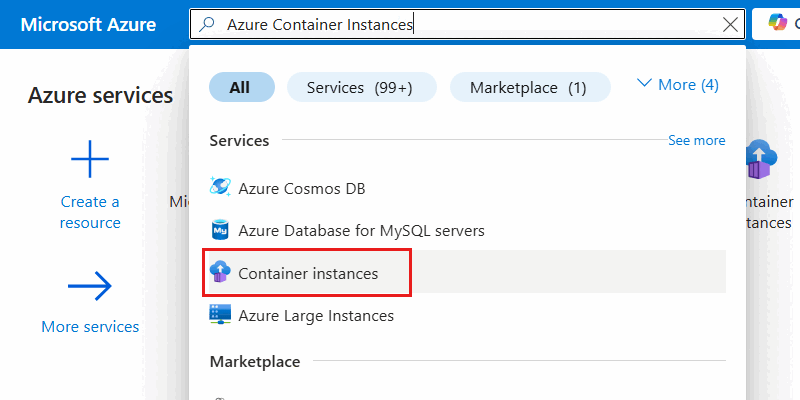The height and width of the screenshot is (400, 800).
Task: Clear the search text with the X
Action: 729,25
